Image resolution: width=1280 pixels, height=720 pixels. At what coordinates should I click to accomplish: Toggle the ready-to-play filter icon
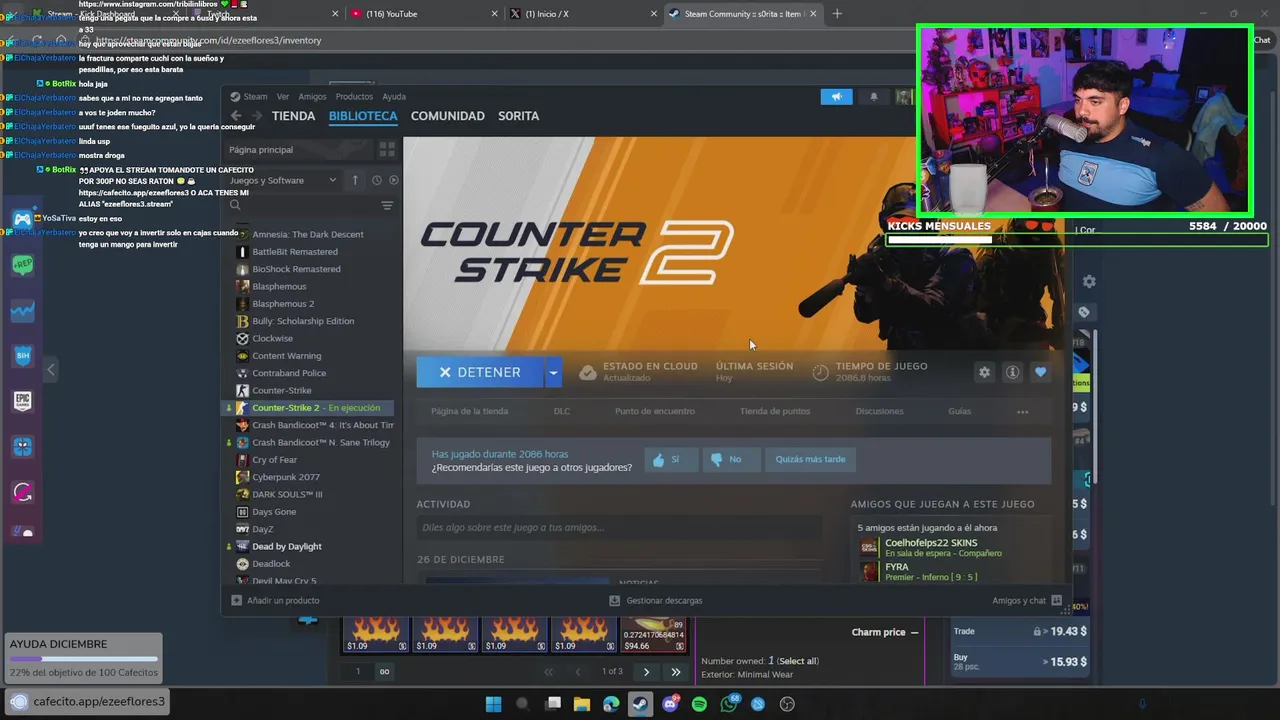tap(393, 180)
